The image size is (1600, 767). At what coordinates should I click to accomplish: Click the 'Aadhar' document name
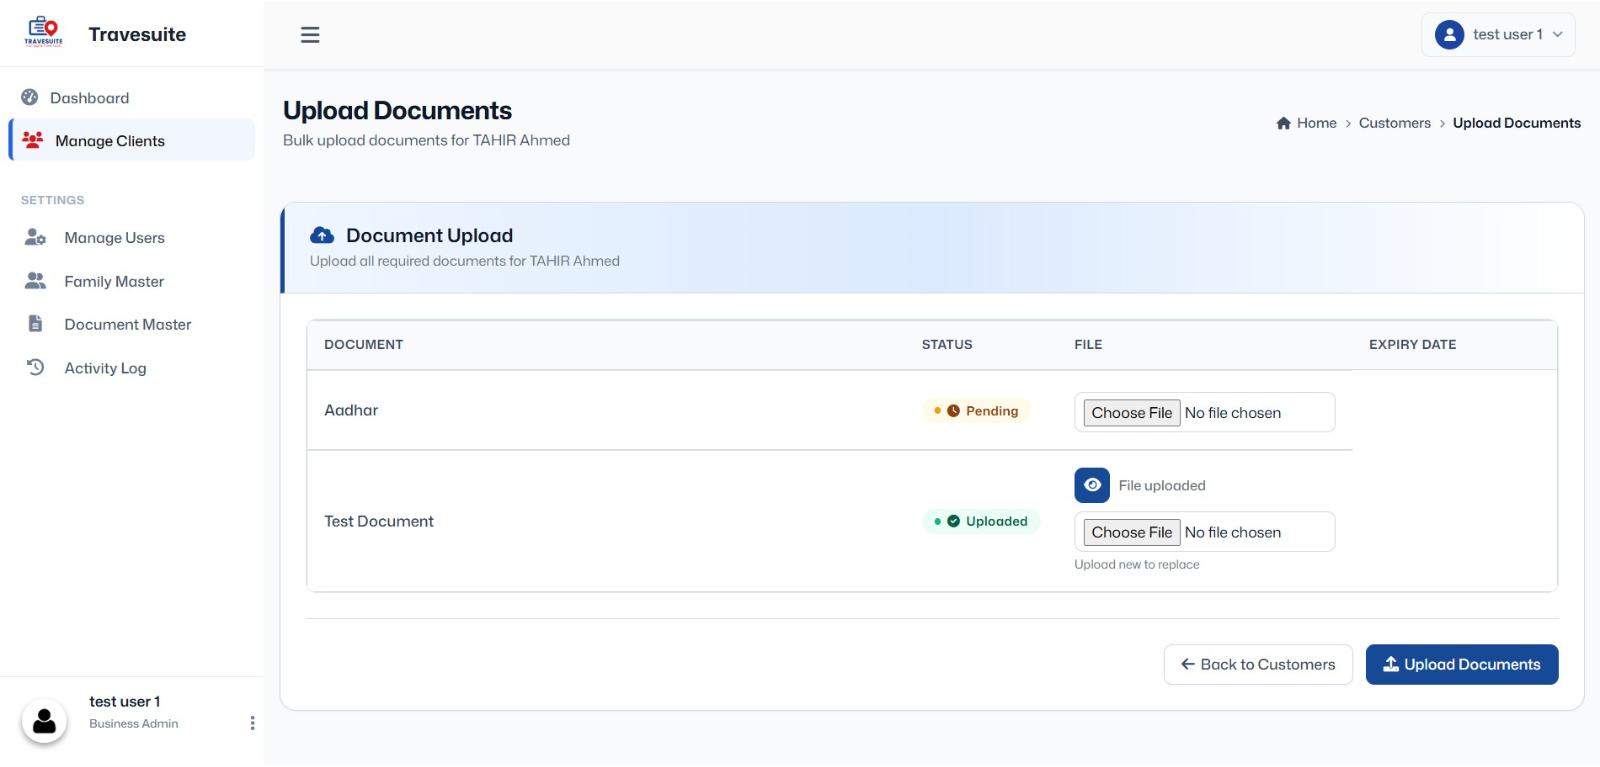pos(351,410)
